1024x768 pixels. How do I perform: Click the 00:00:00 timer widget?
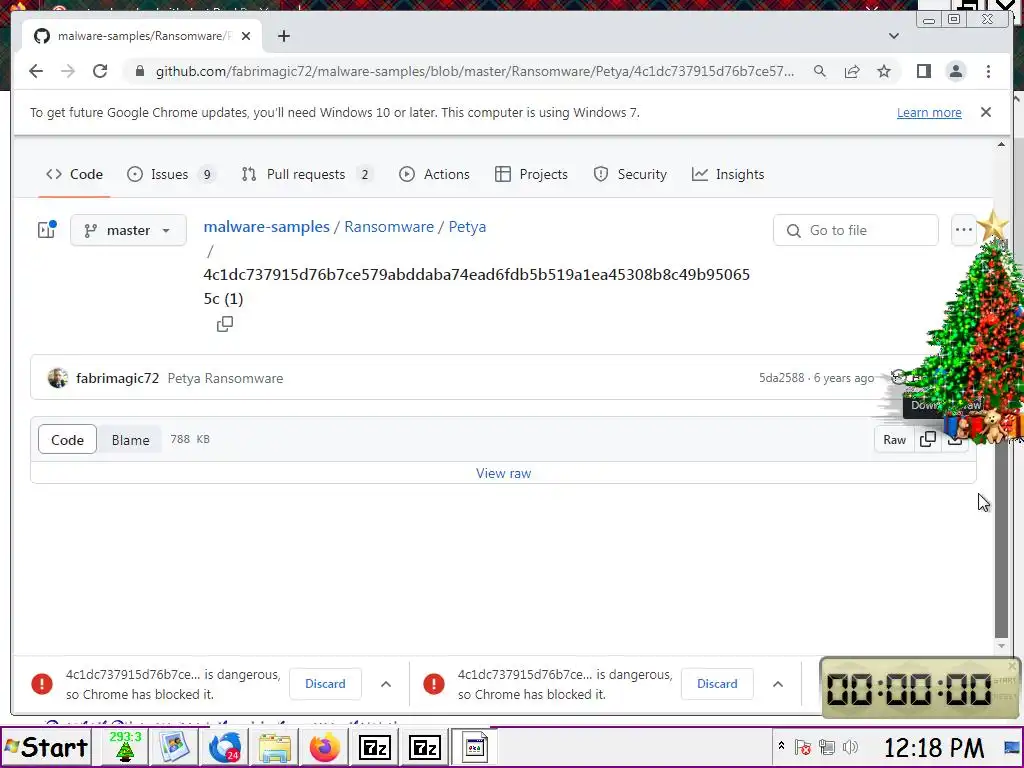pos(919,688)
